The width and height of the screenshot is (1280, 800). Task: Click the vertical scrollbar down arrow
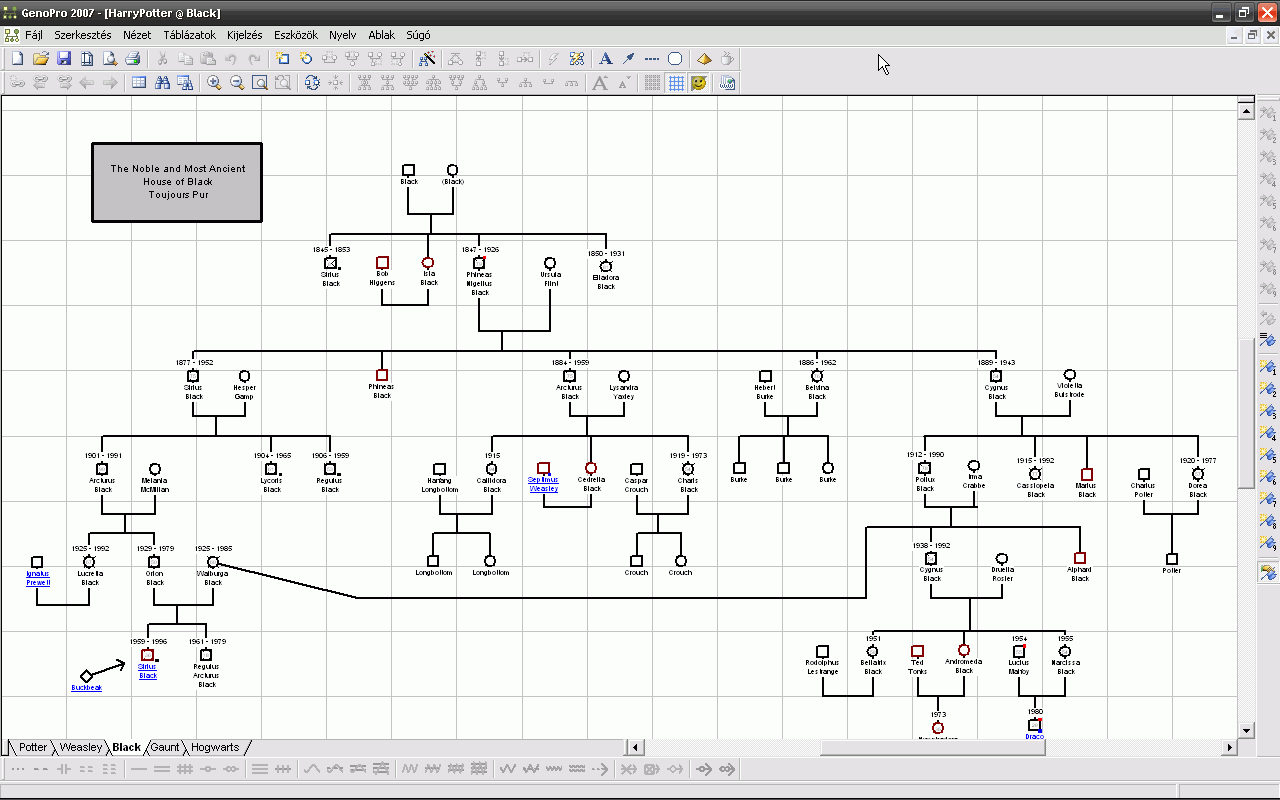[1246, 731]
